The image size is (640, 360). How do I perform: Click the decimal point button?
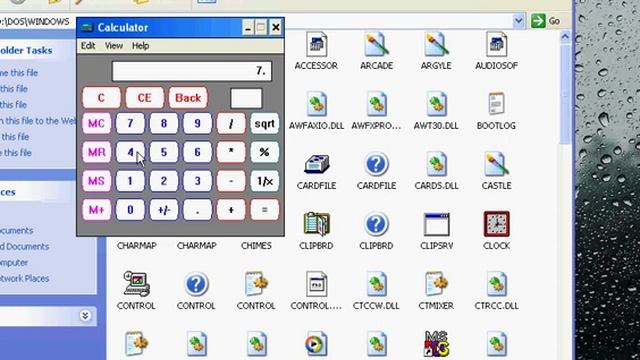tap(197, 210)
